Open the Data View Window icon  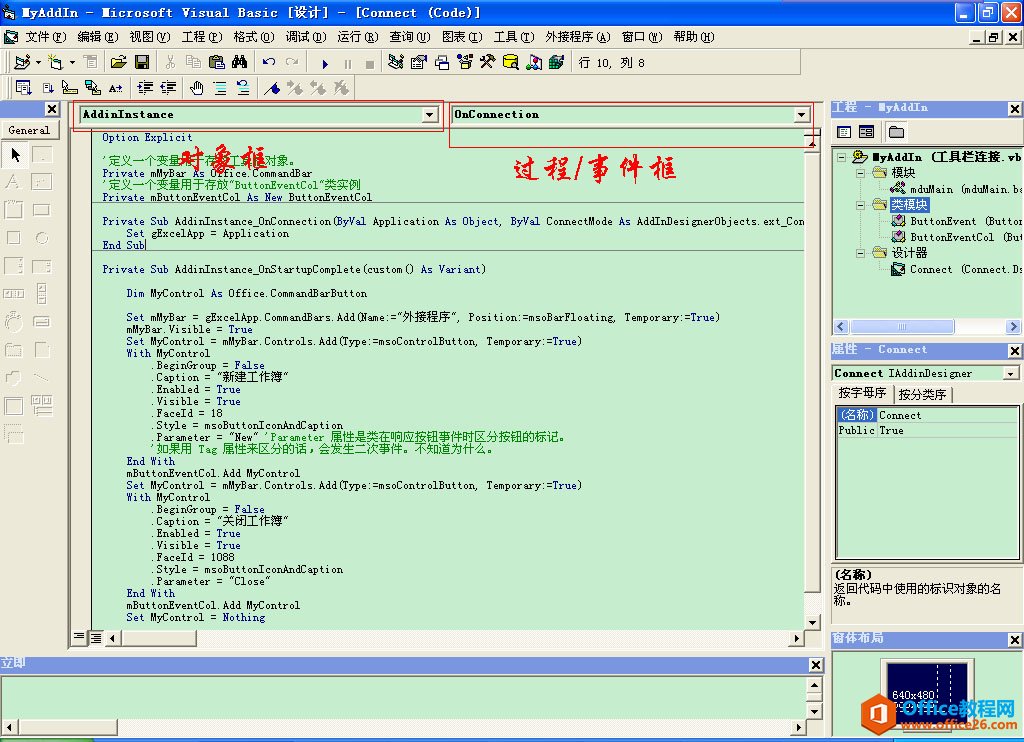point(511,62)
